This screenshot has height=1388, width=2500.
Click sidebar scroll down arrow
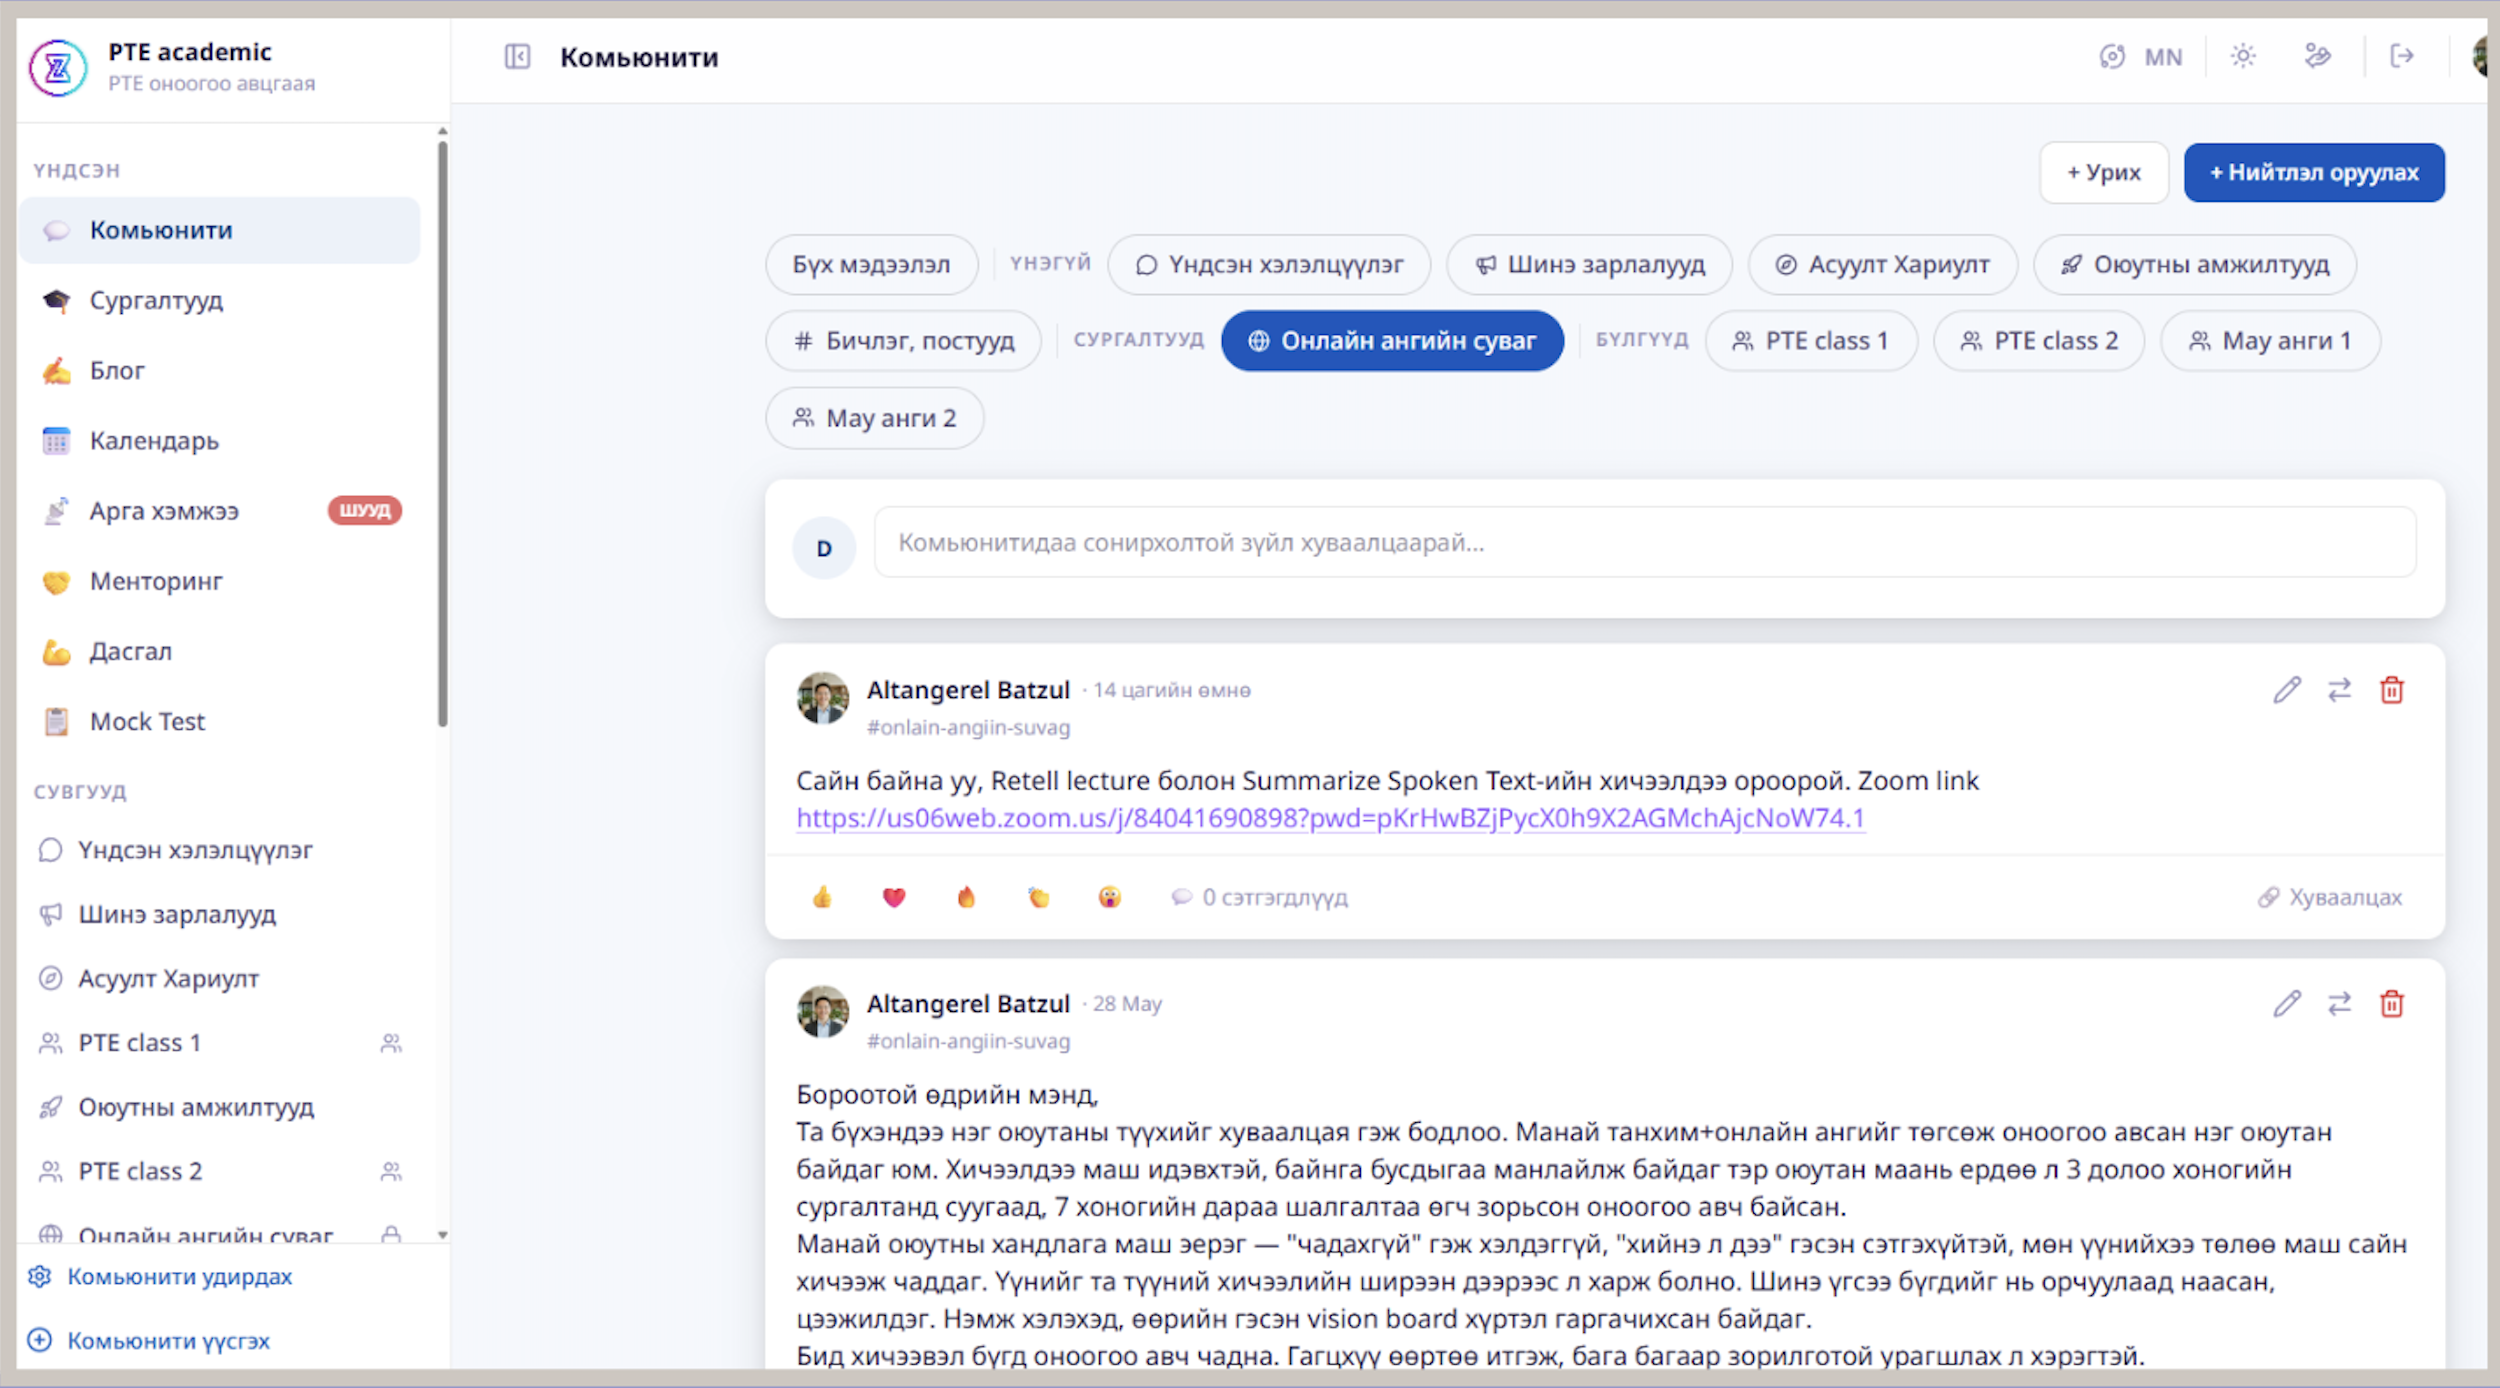coord(442,1235)
